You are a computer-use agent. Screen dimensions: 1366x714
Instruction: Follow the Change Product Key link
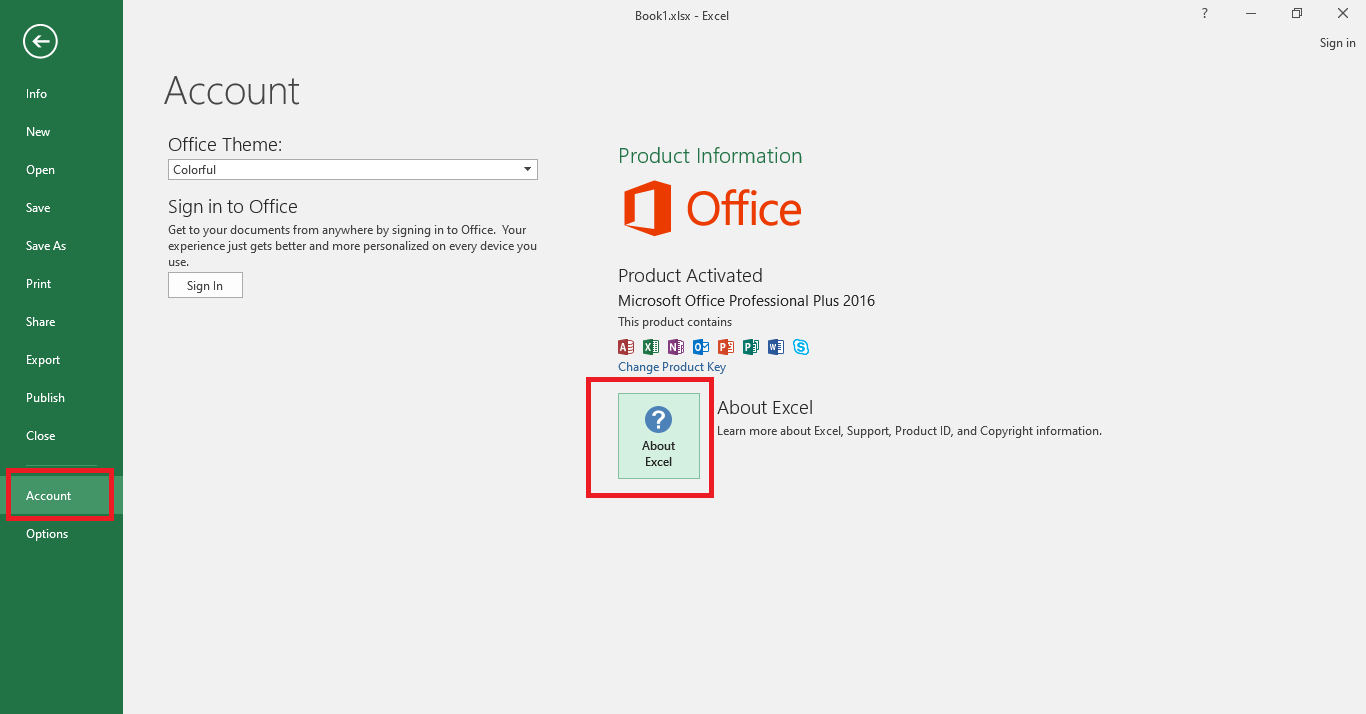point(672,367)
